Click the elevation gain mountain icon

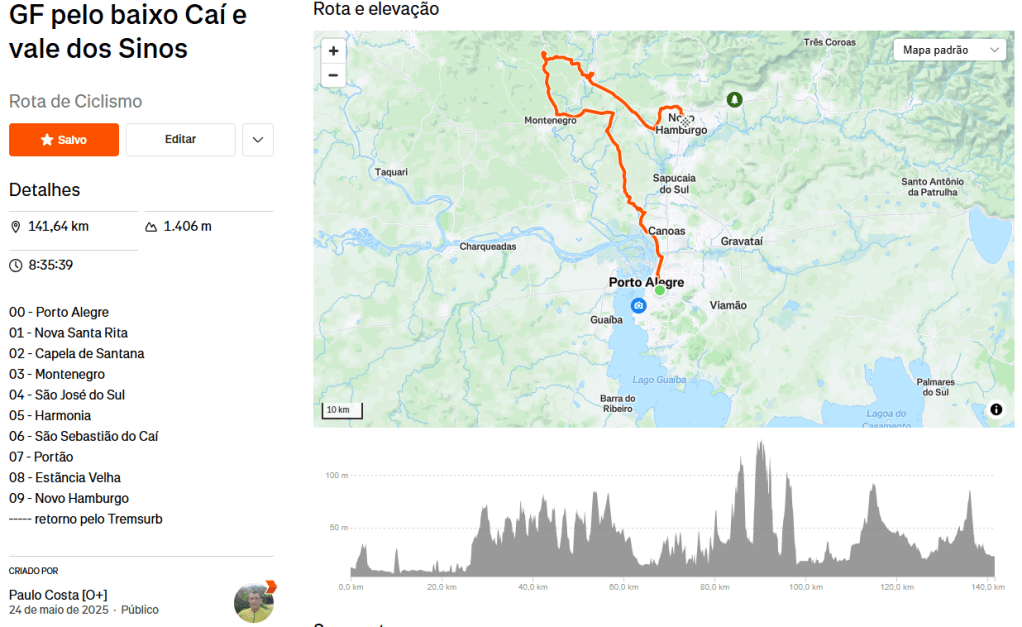tap(151, 227)
